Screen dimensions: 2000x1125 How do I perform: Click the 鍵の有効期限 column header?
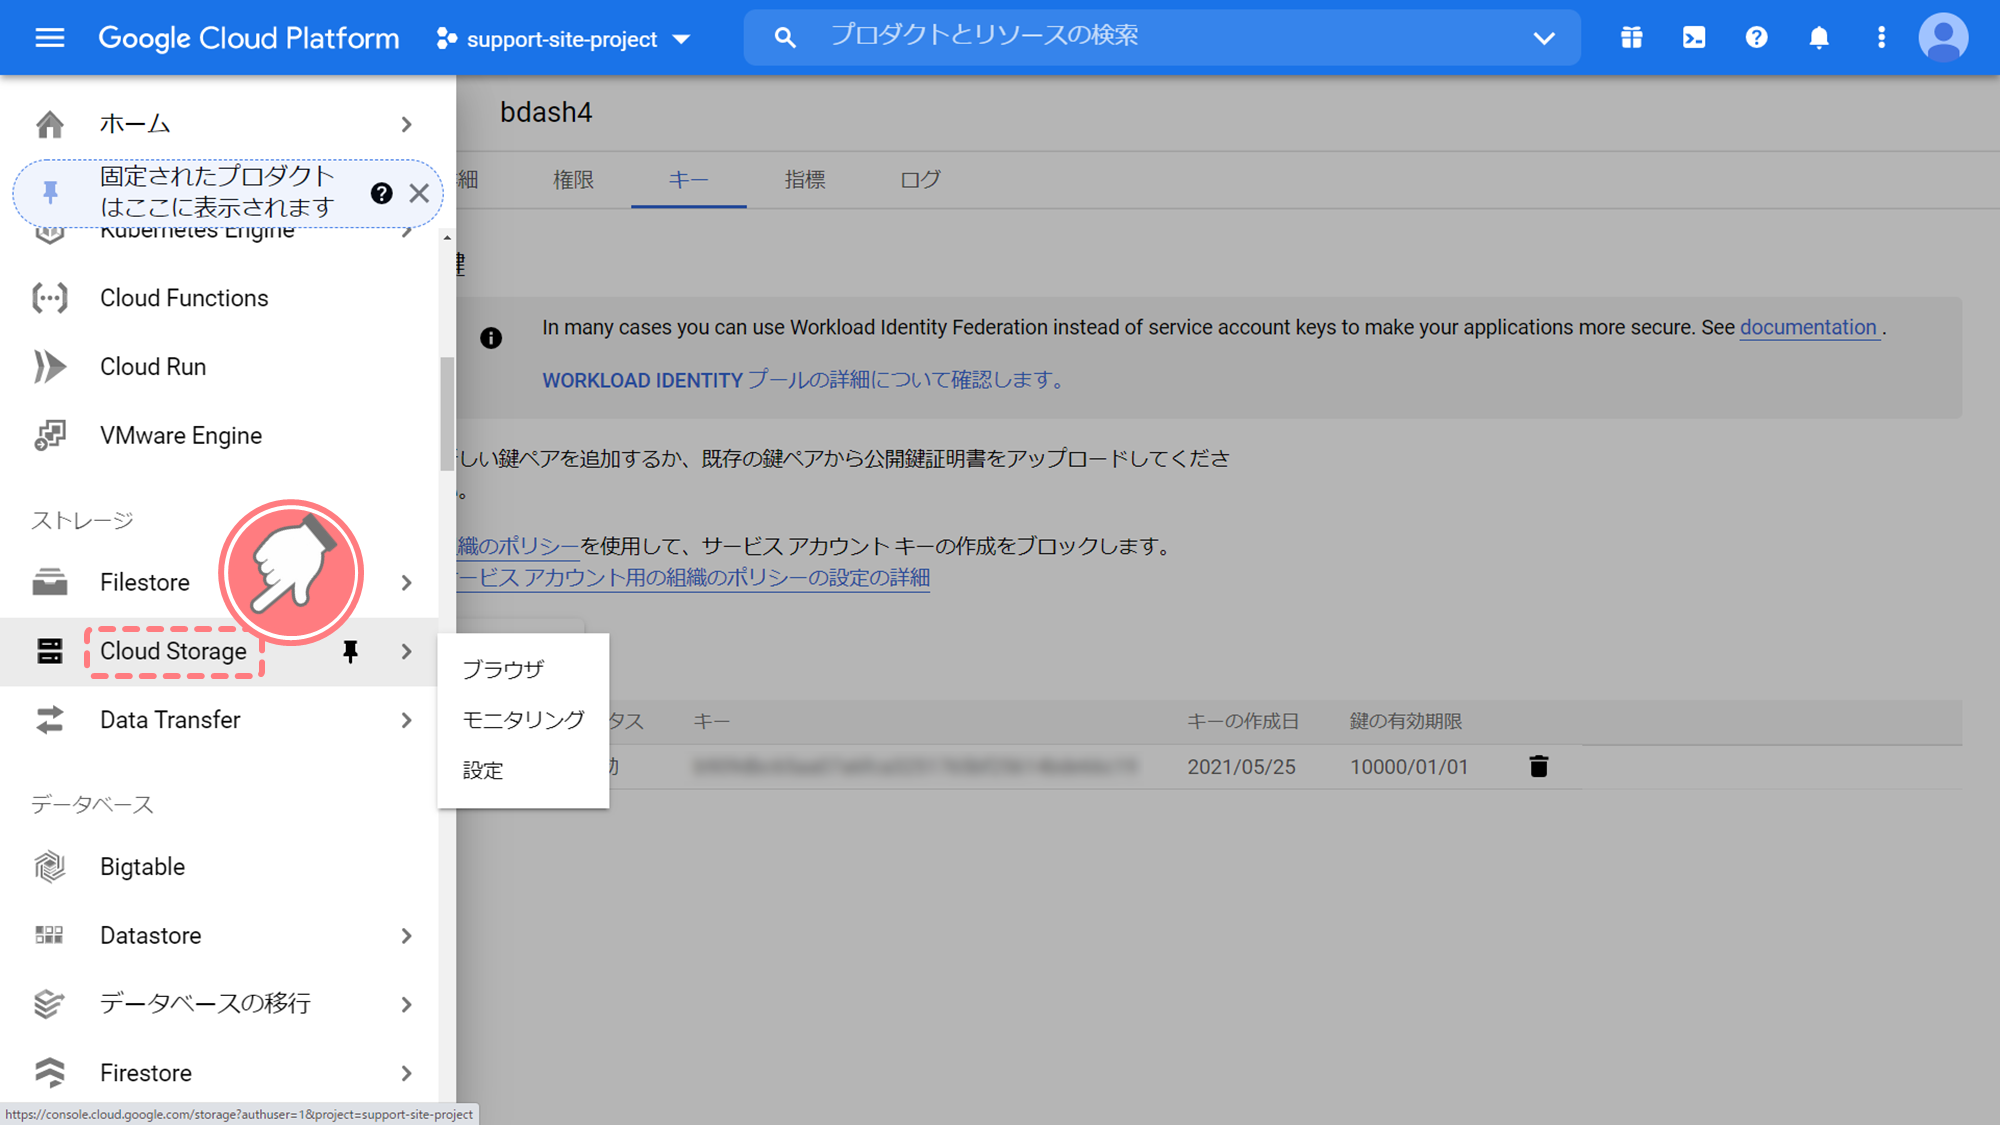pyautogui.click(x=1406, y=721)
